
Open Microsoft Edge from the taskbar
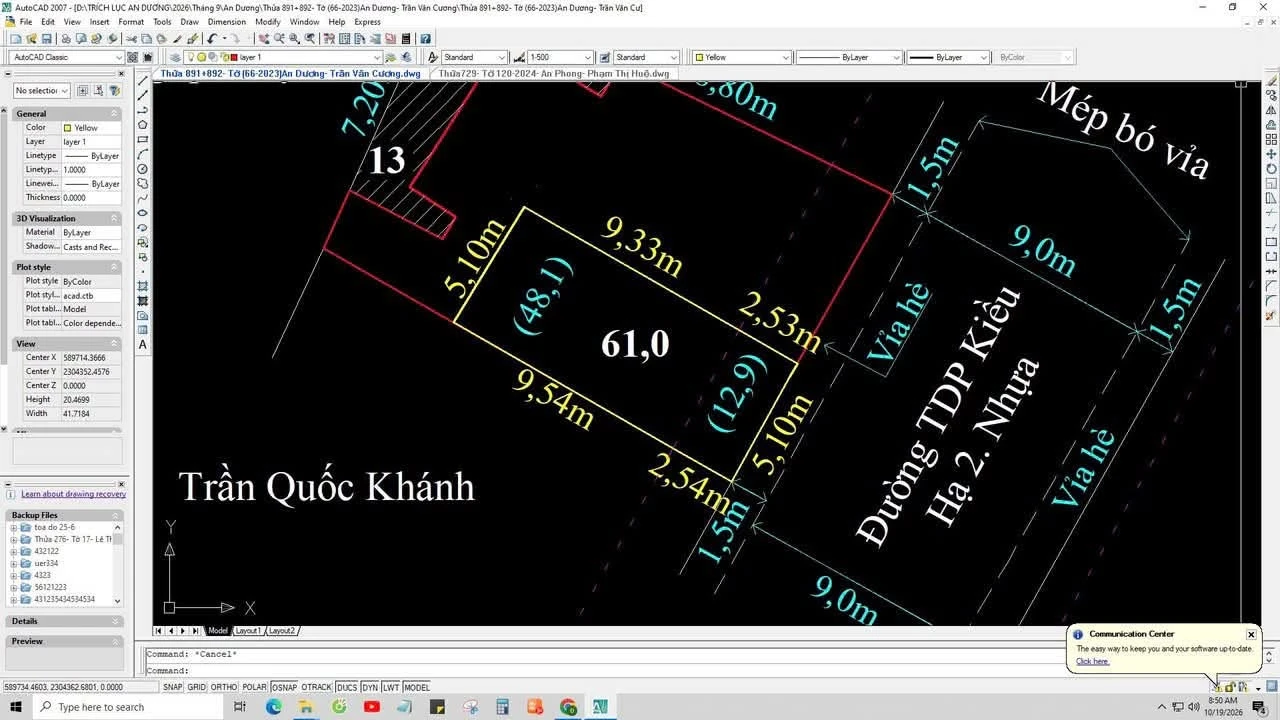click(x=274, y=707)
